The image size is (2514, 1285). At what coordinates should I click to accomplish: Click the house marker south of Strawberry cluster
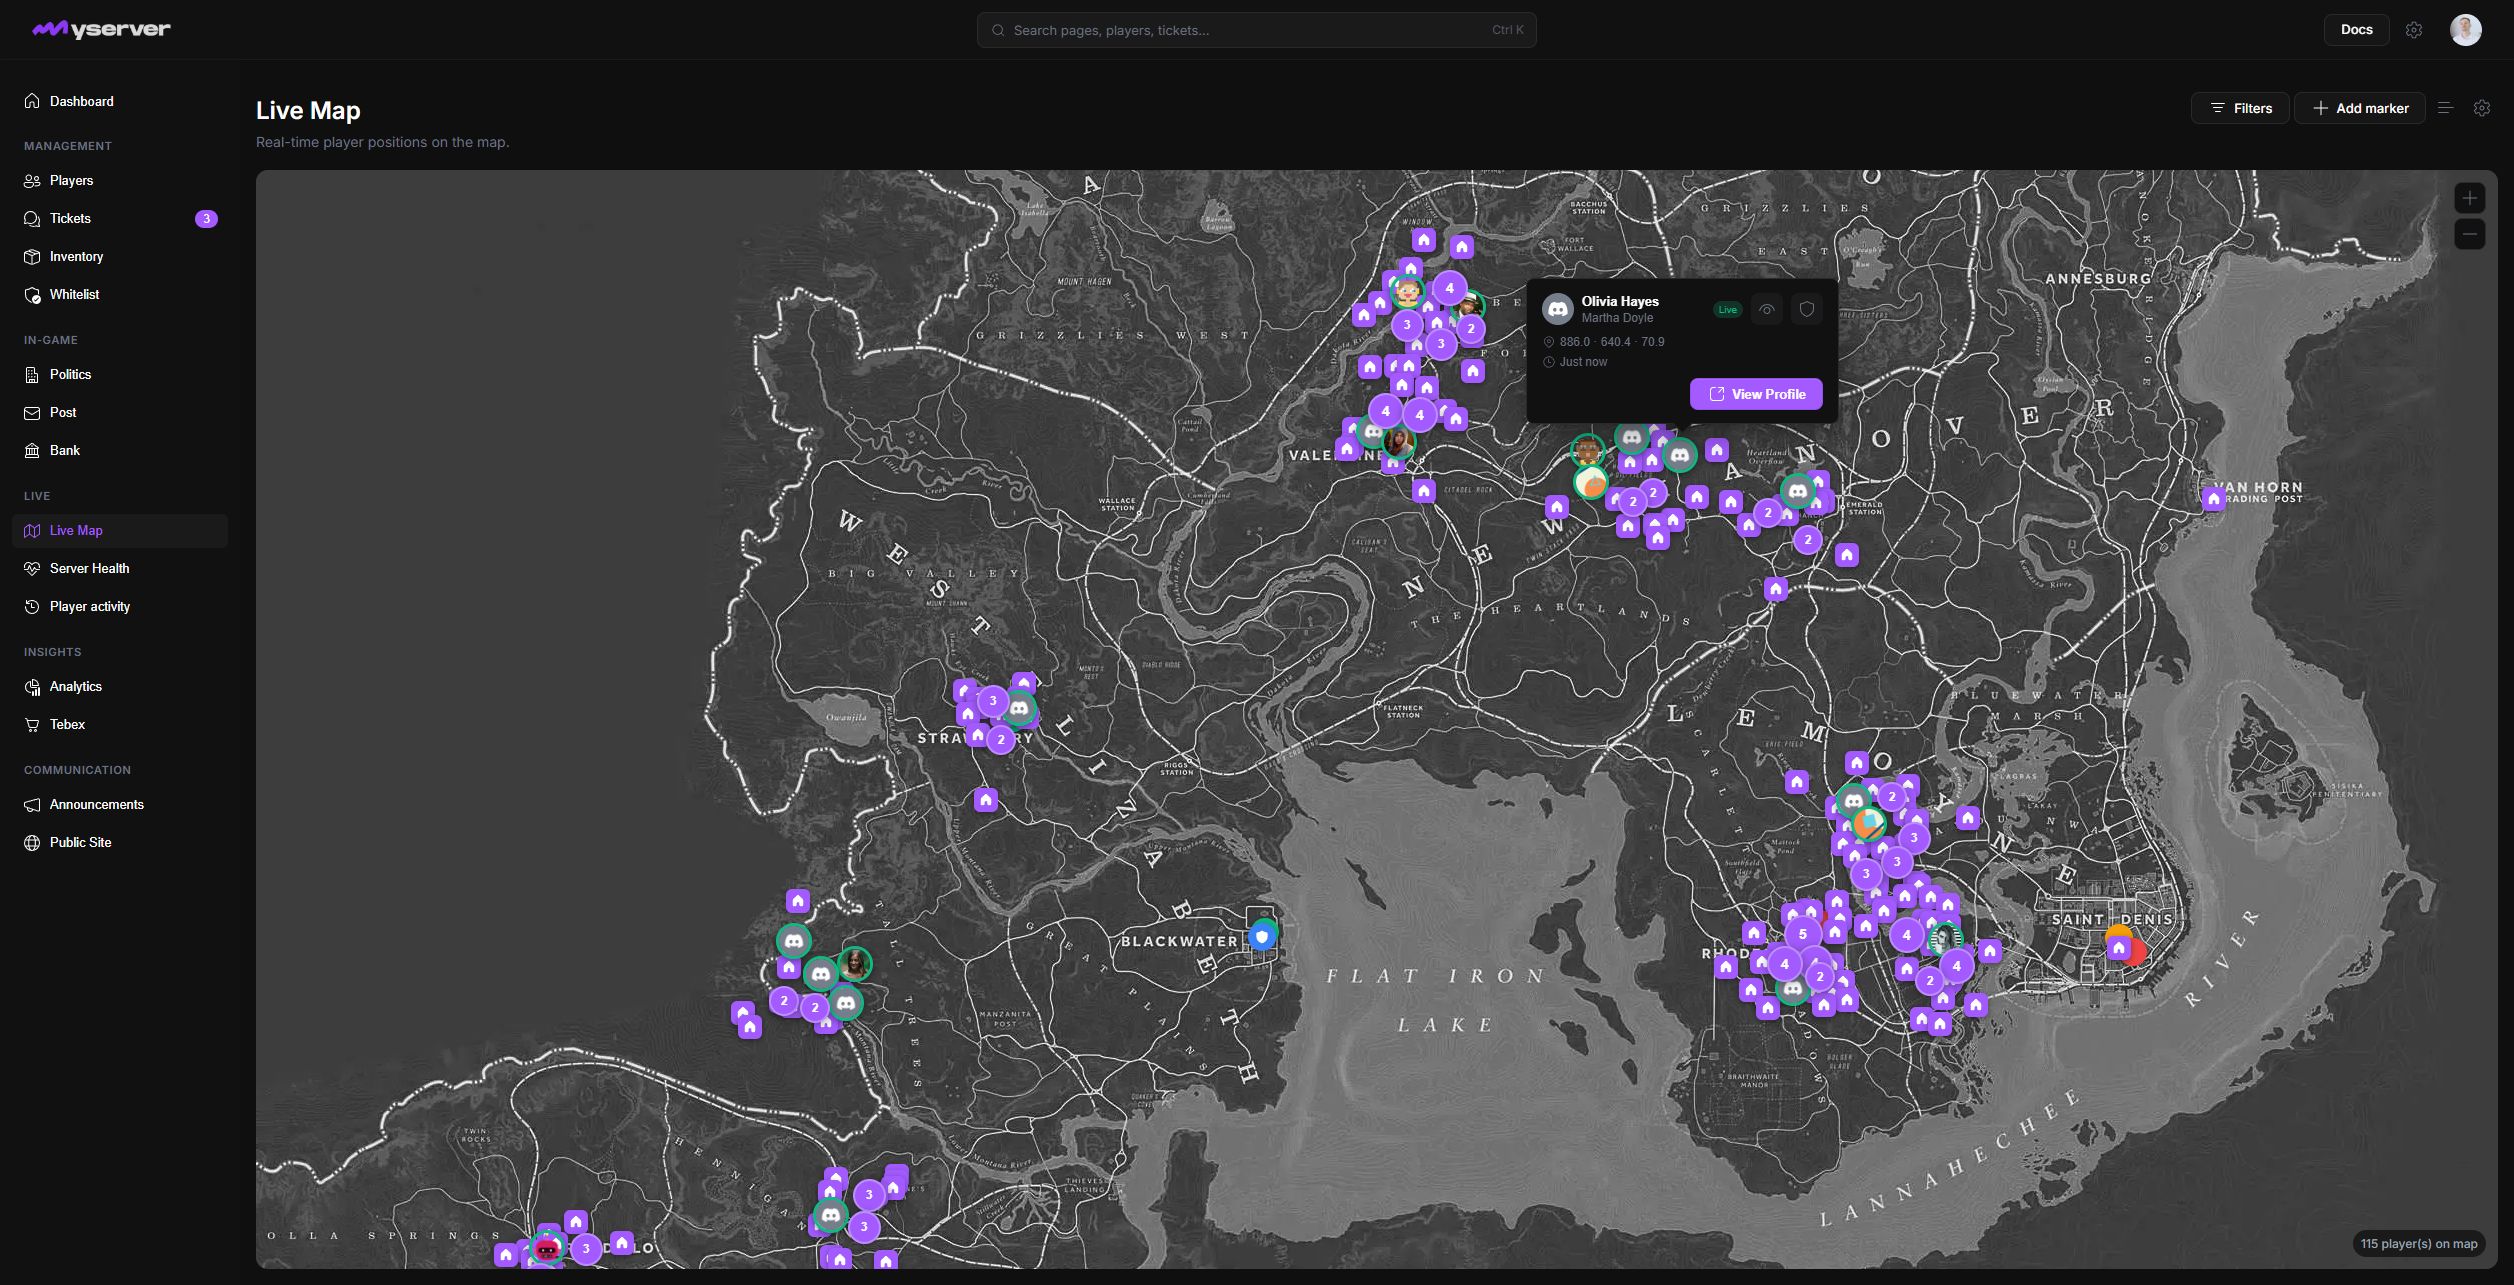[986, 800]
